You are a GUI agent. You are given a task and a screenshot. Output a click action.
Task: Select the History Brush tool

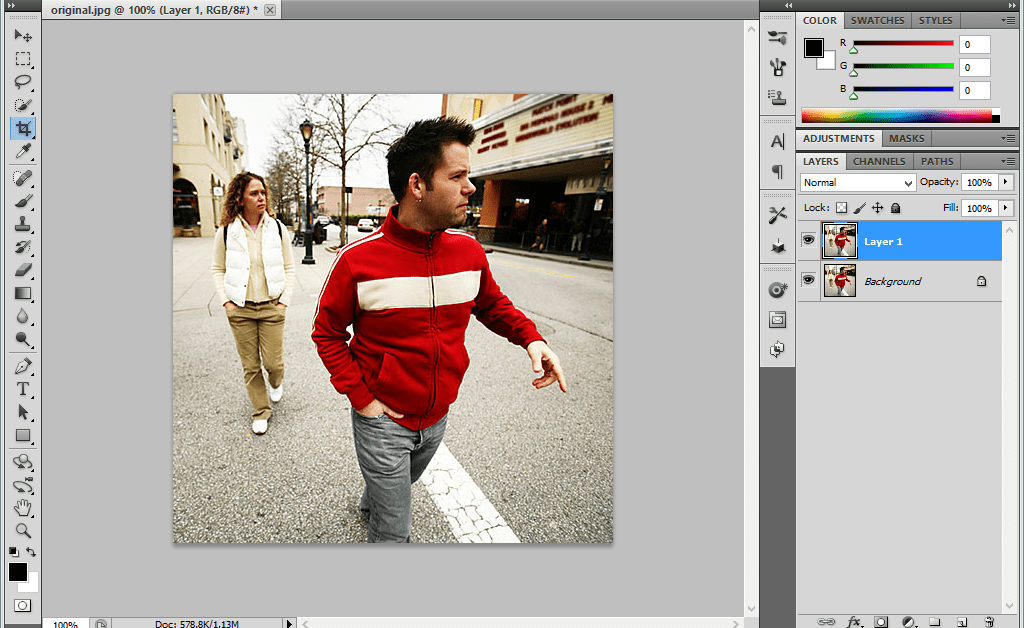pos(23,247)
